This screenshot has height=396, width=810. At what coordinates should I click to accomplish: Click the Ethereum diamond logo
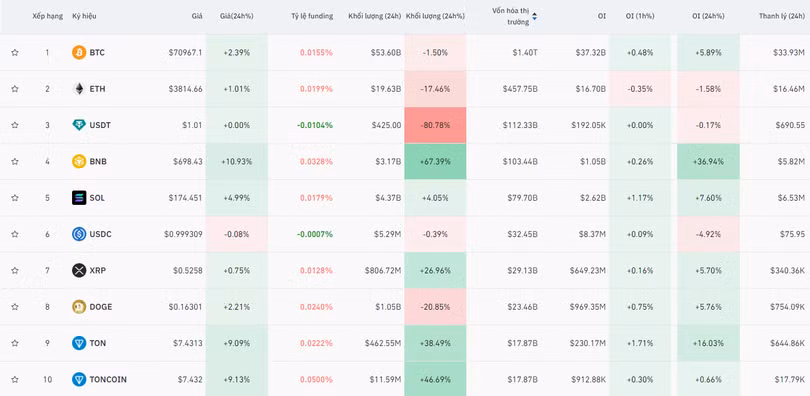coord(79,89)
